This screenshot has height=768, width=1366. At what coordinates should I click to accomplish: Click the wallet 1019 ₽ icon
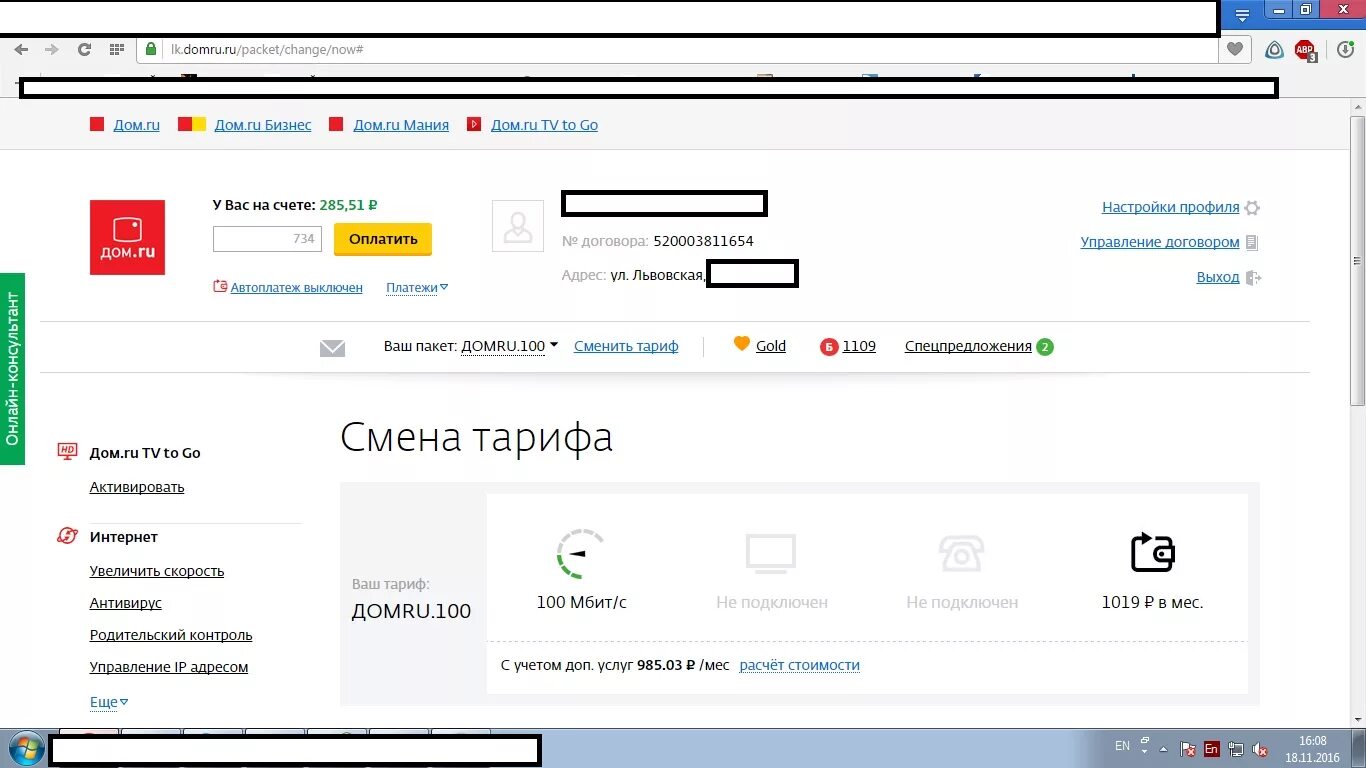click(x=1152, y=552)
